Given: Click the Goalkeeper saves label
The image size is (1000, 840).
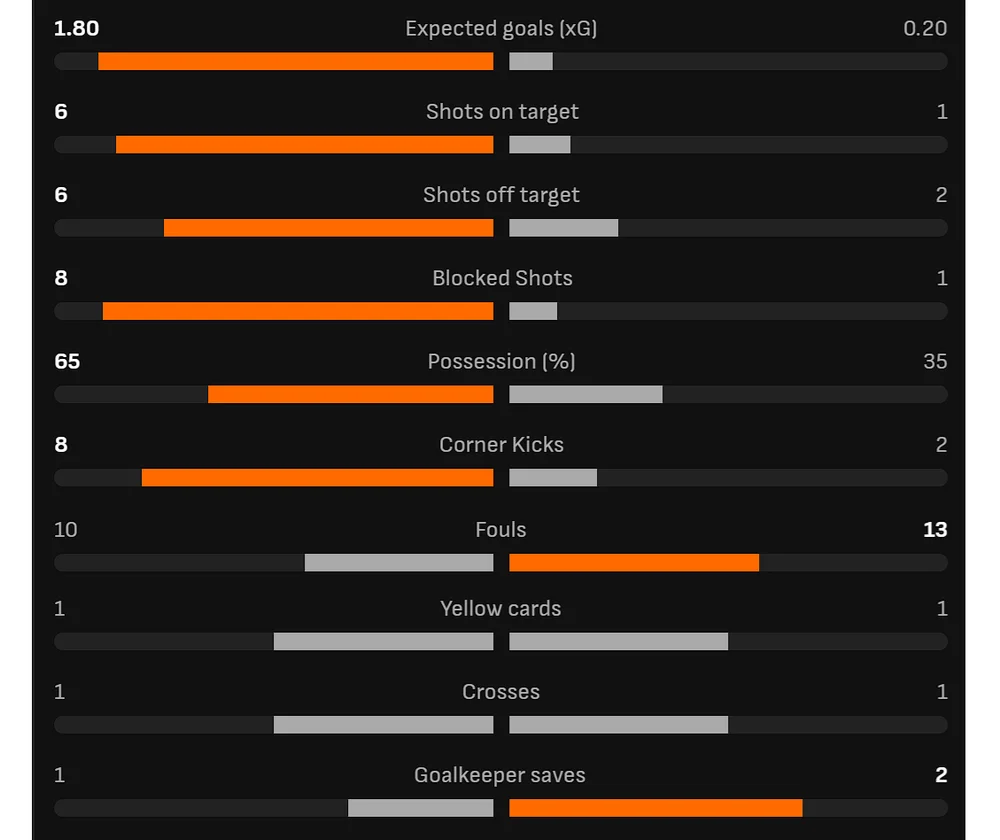Looking at the screenshot, I should [x=499, y=776].
